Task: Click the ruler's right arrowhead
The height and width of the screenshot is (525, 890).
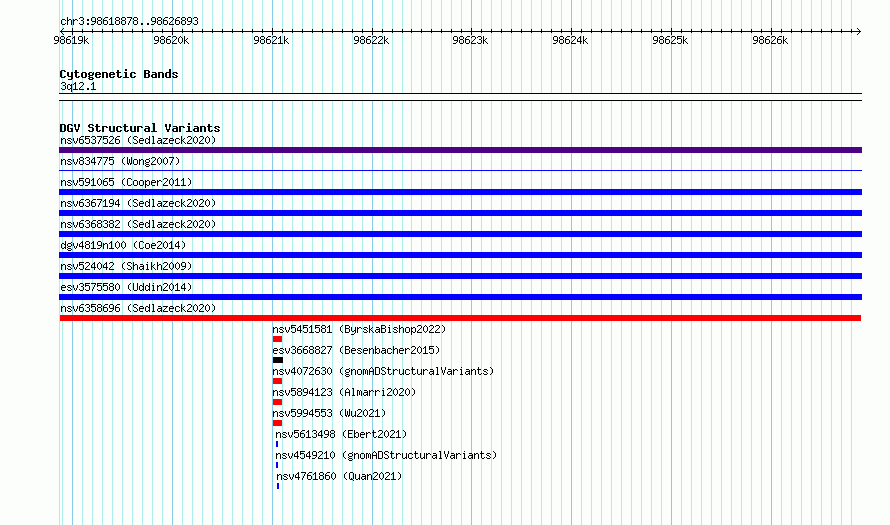Action: point(859,31)
